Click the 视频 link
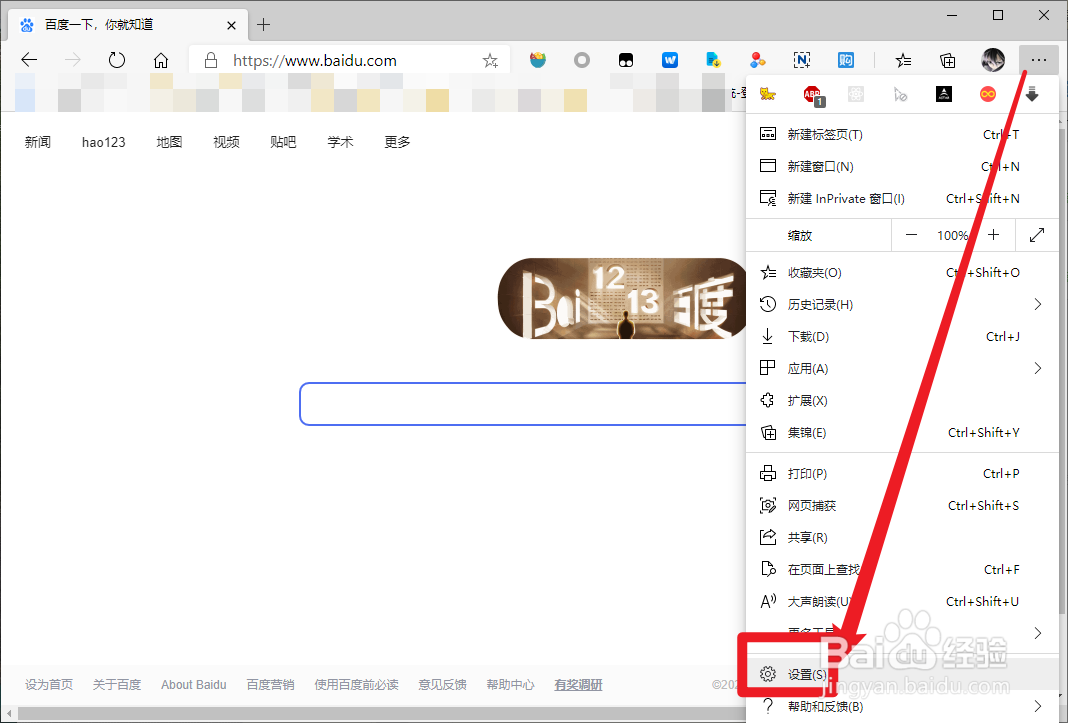 pyautogui.click(x=226, y=142)
